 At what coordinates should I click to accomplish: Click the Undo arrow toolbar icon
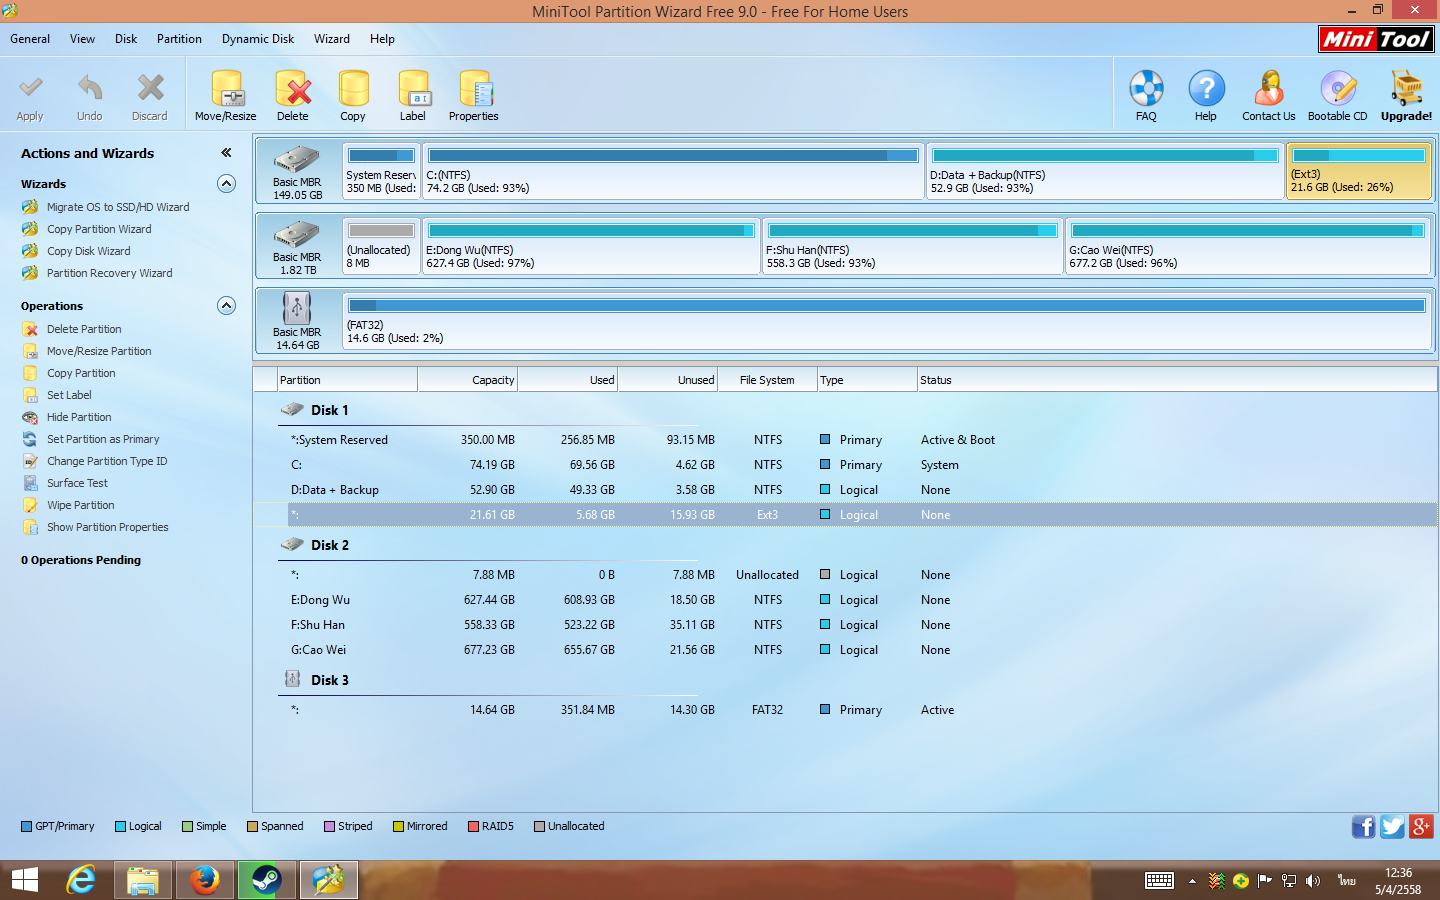[90, 89]
